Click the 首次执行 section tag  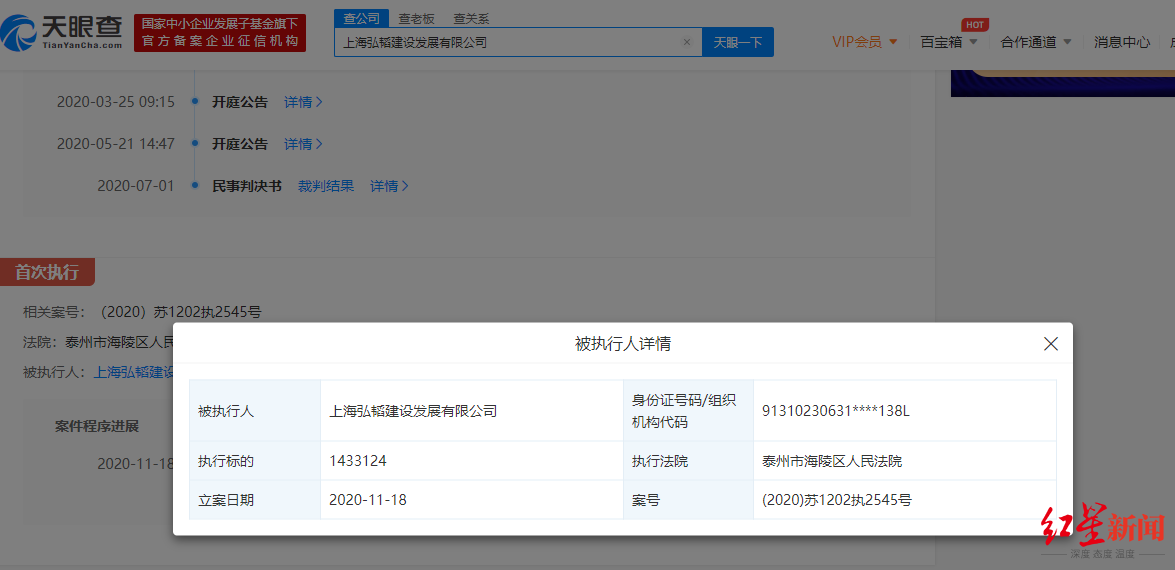(x=47, y=272)
